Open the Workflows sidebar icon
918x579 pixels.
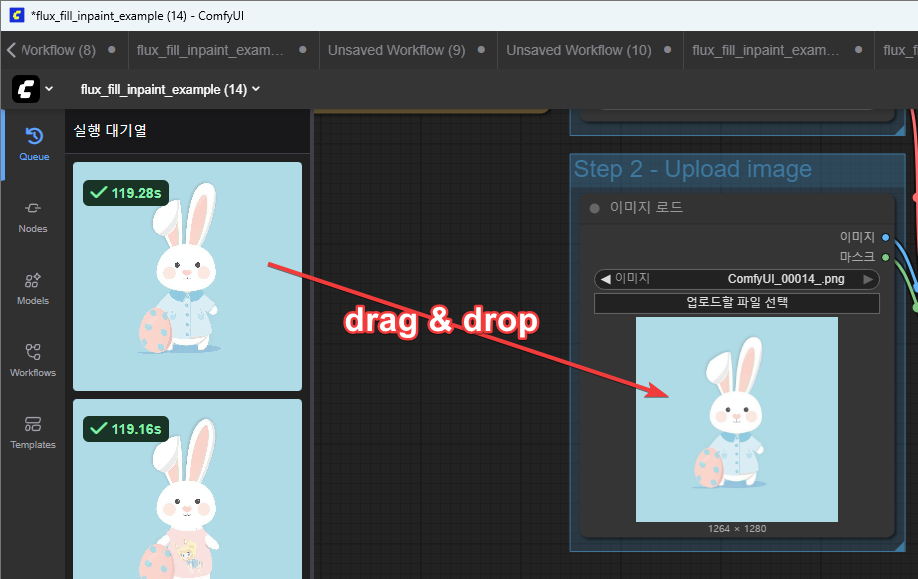(x=33, y=359)
